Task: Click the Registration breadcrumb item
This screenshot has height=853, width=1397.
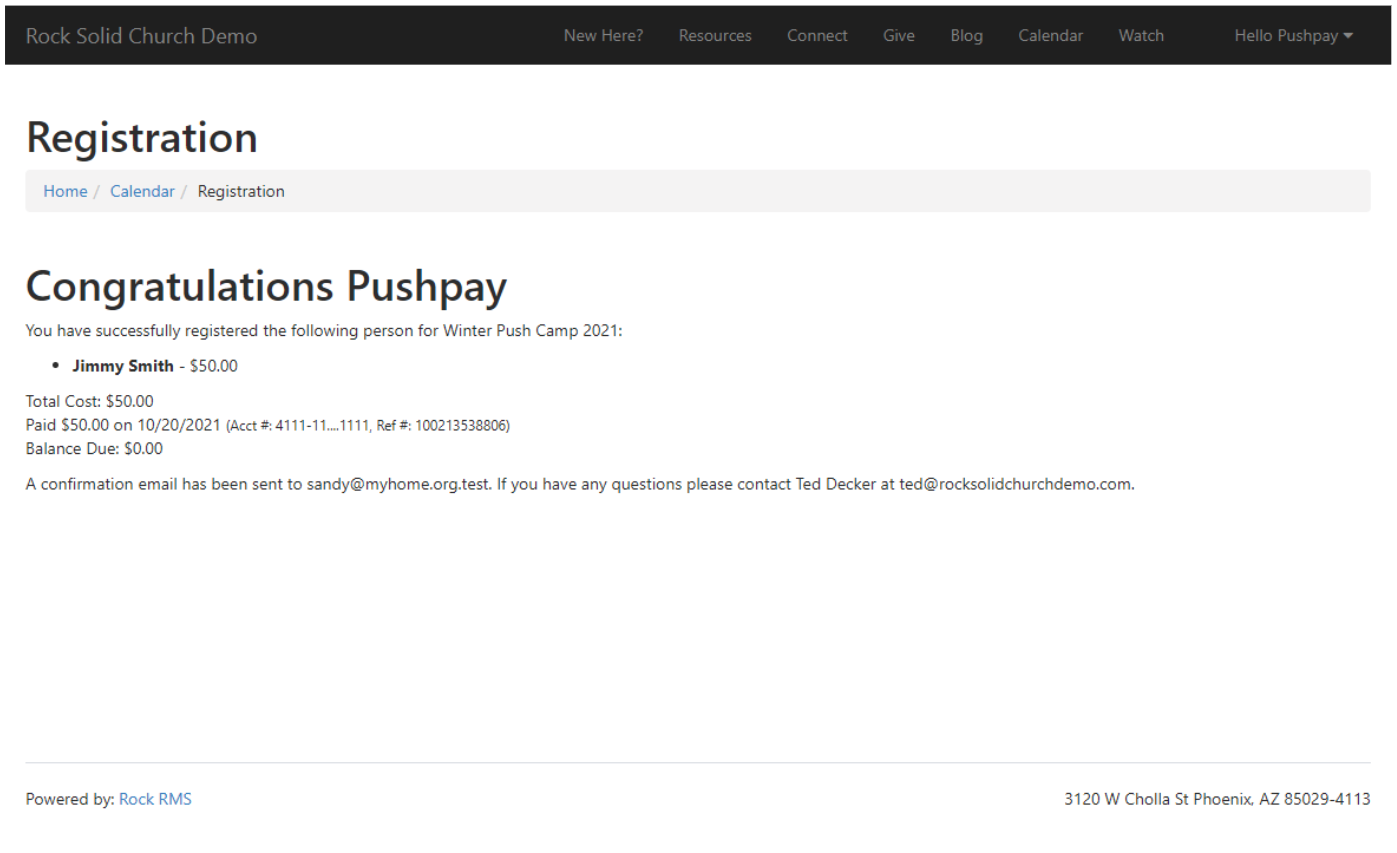Action: (241, 191)
